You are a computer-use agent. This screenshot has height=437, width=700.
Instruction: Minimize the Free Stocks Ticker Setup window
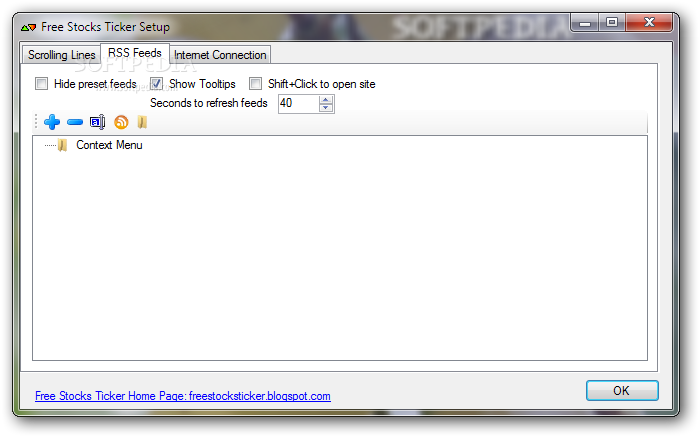(585, 22)
